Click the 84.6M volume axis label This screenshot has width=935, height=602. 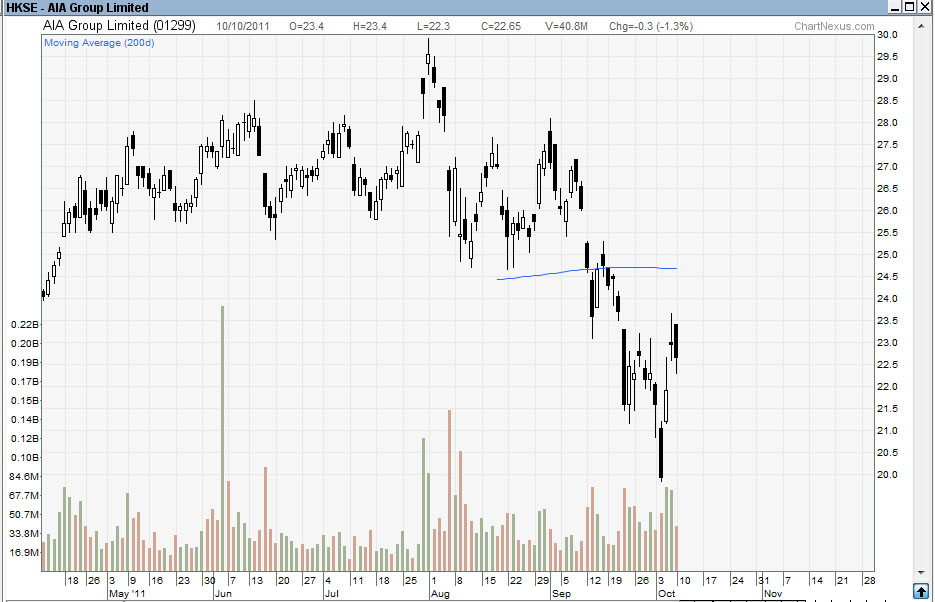pyautogui.click(x=24, y=476)
